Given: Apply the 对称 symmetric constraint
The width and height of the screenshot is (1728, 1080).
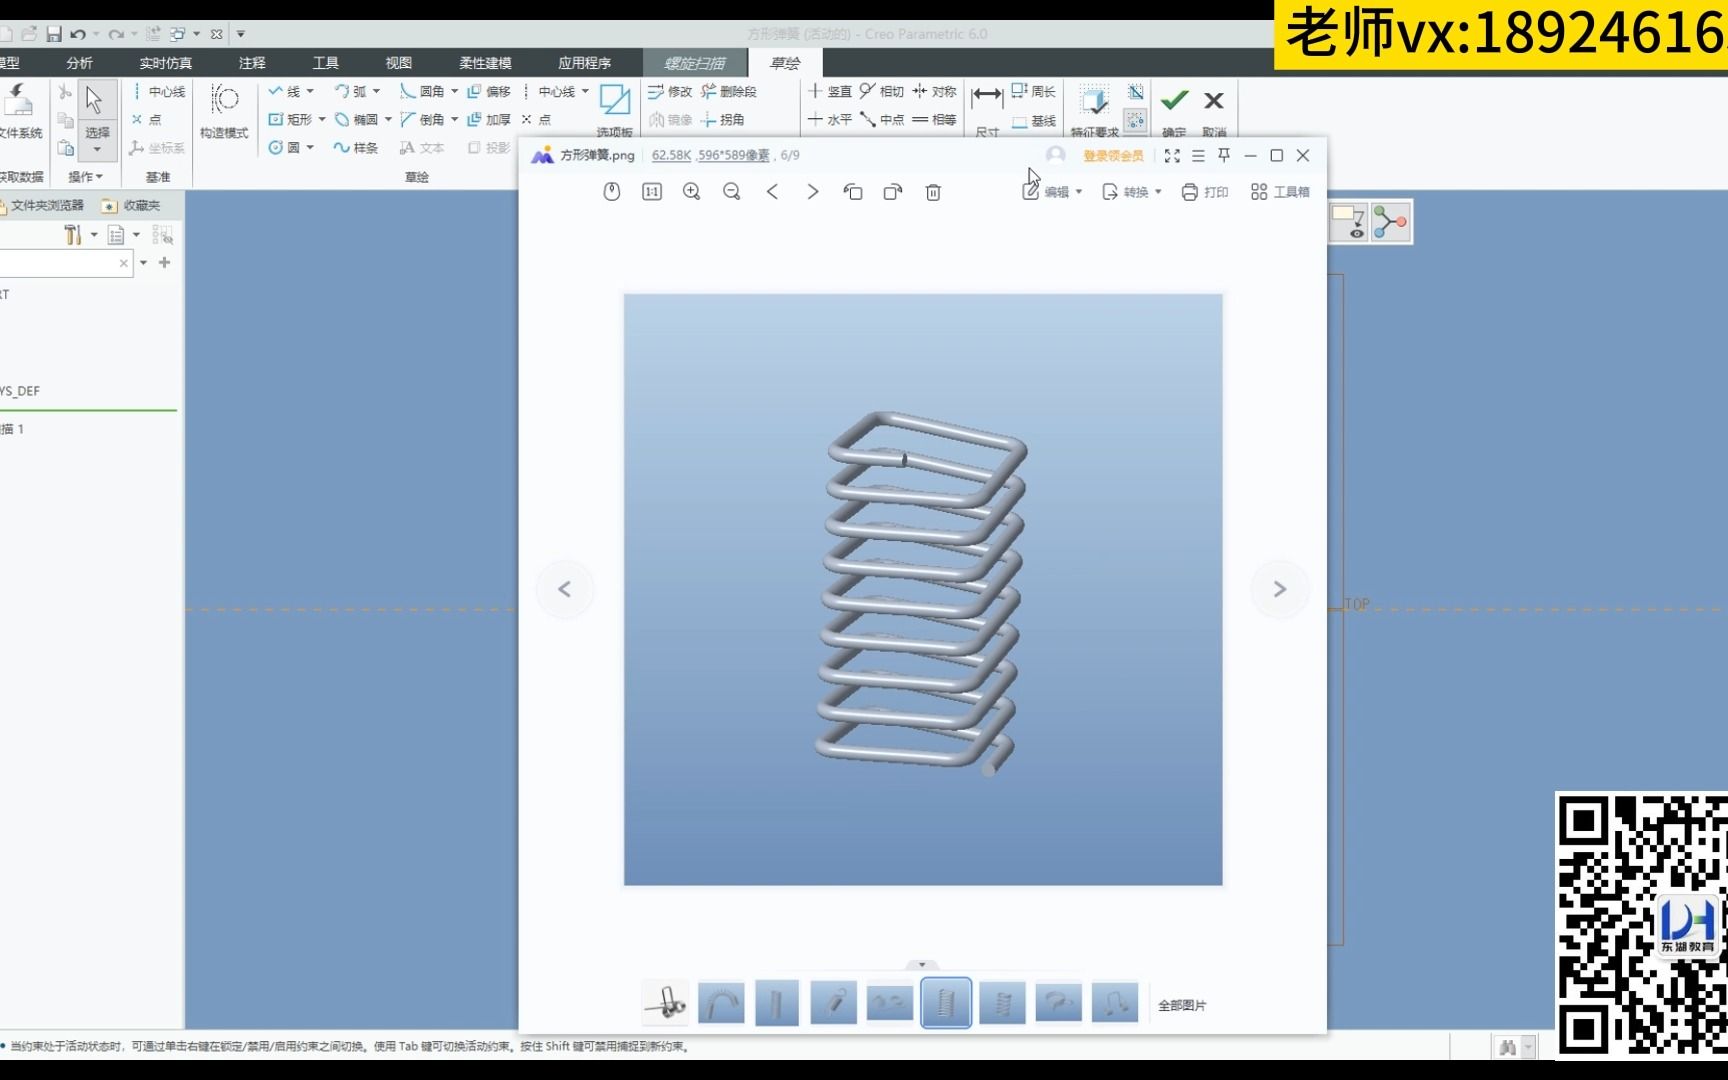Looking at the screenshot, I should click(934, 91).
